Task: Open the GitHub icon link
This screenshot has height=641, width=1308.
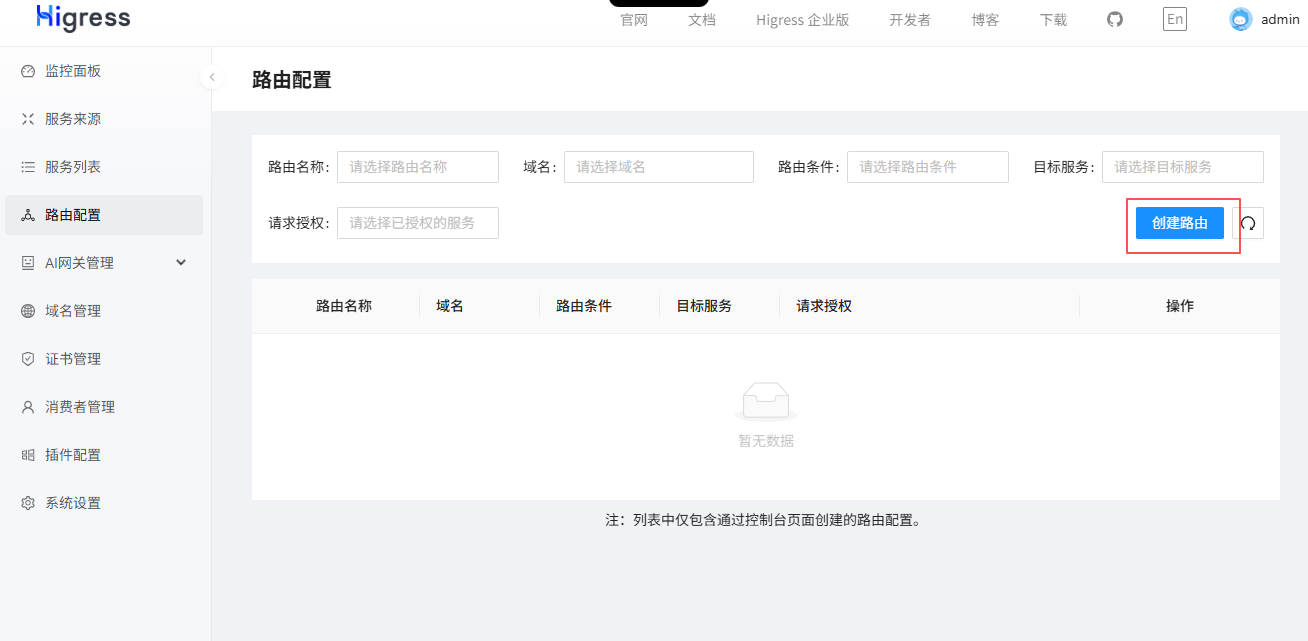Action: pyautogui.click(x=1115, y=19)
